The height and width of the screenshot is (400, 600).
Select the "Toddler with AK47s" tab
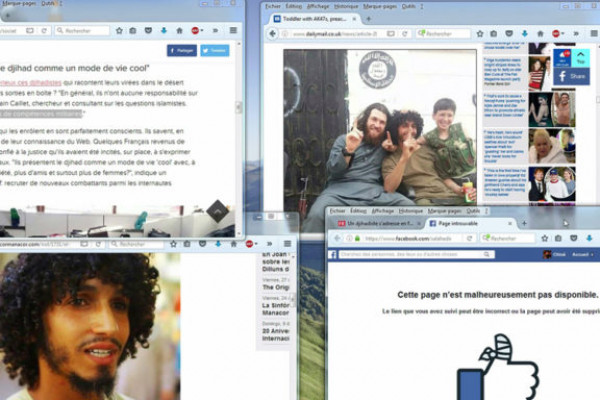tap(320, 18)
